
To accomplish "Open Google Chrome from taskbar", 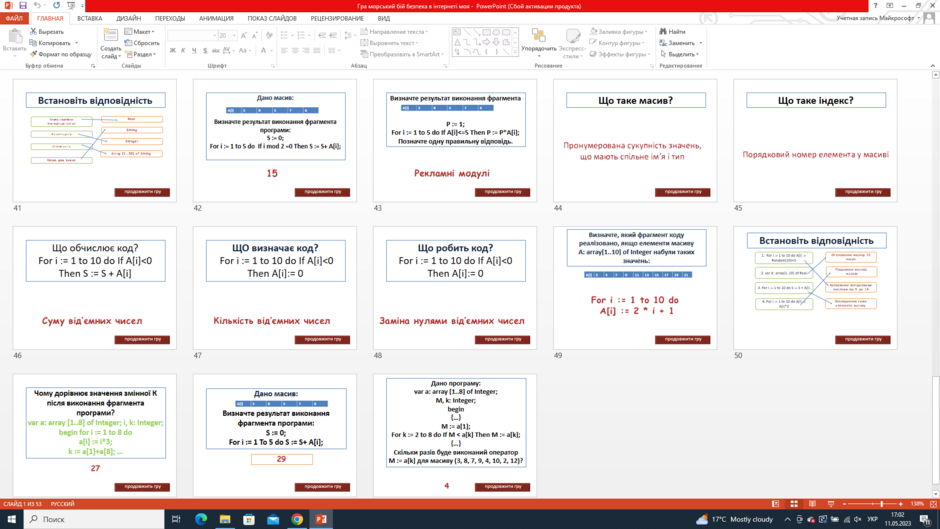I will click(x=297, y=519).
